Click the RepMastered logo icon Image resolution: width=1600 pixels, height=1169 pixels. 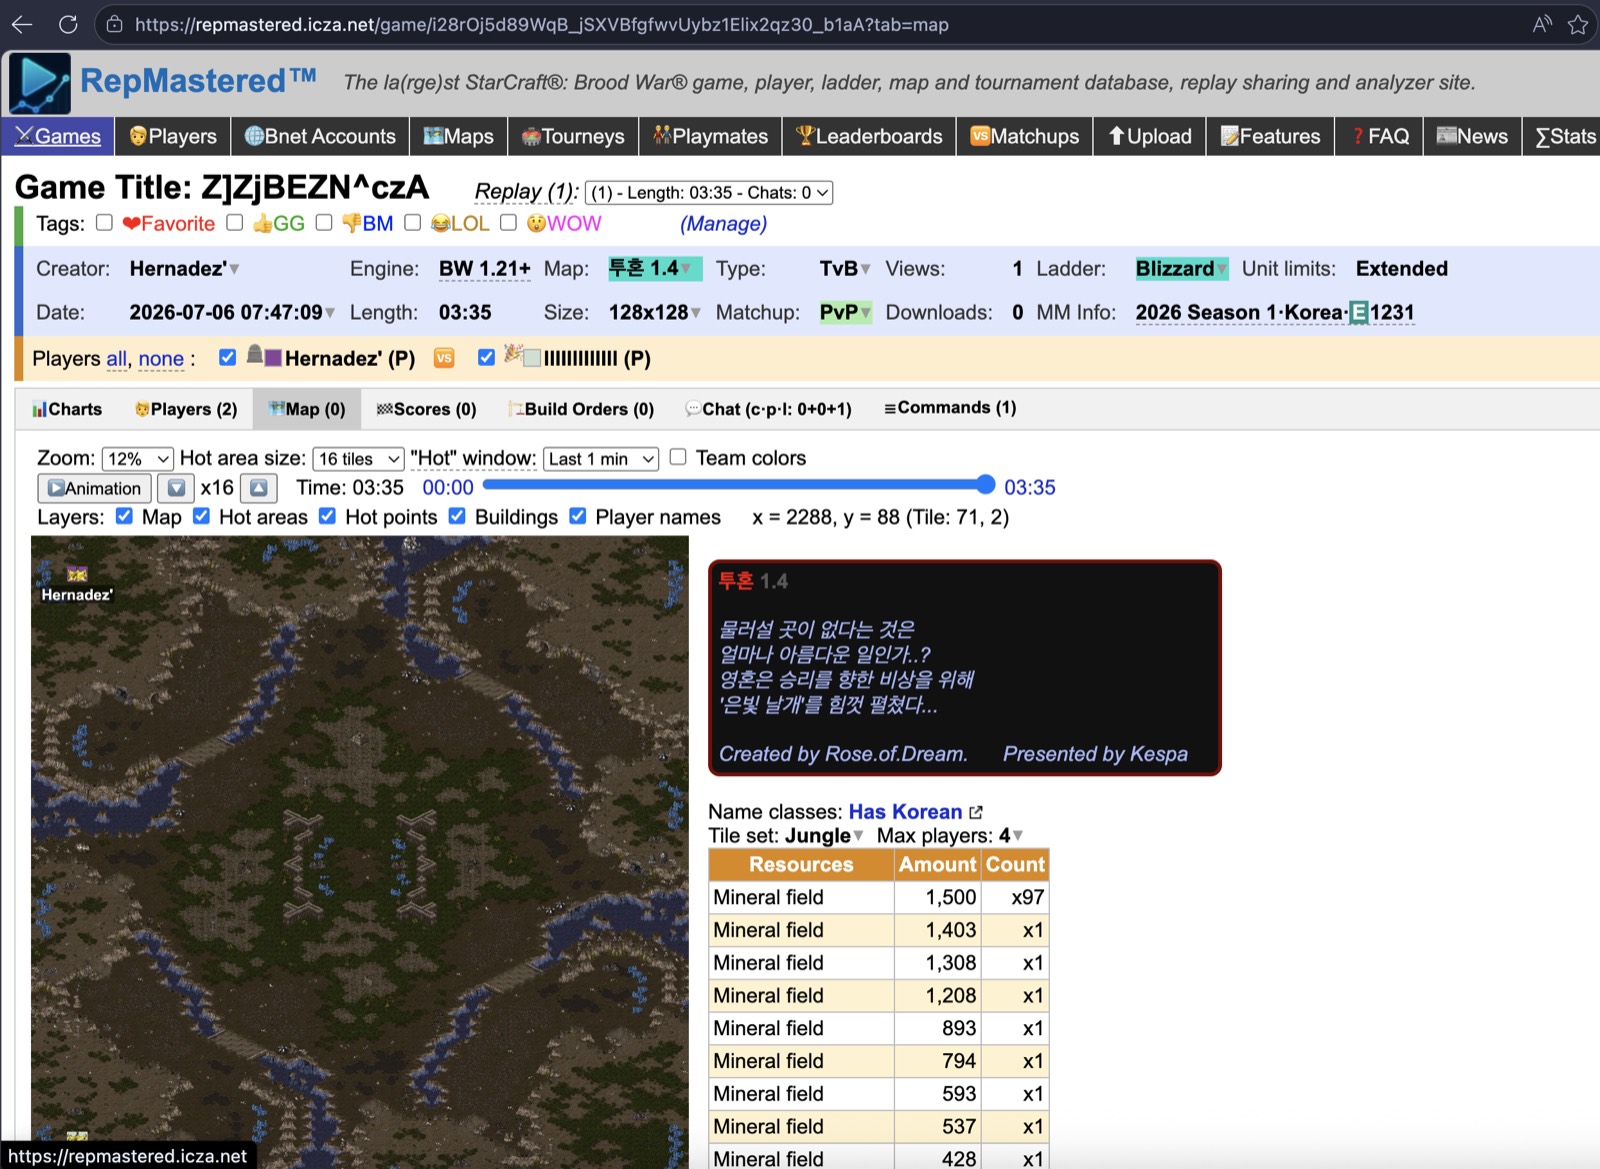40,83
